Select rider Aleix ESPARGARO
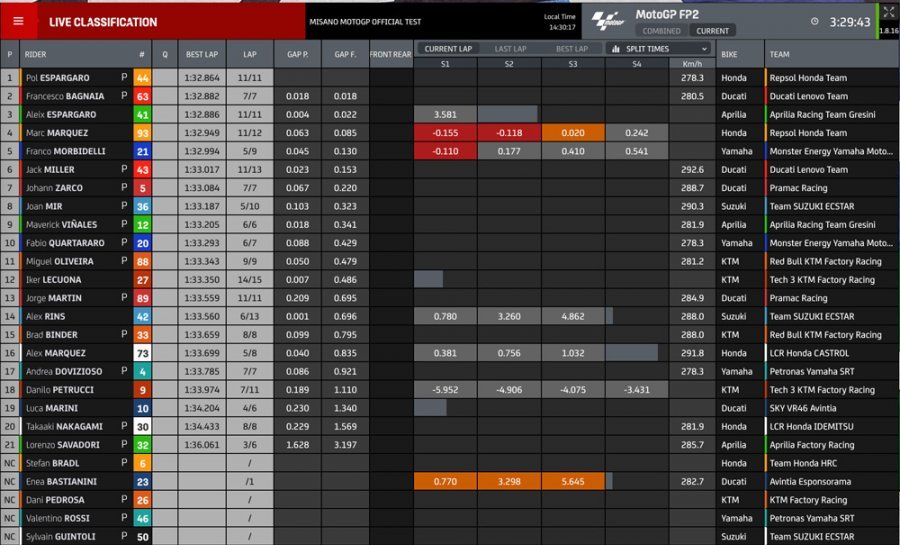The image size is (900, 545). pos(61,115)
